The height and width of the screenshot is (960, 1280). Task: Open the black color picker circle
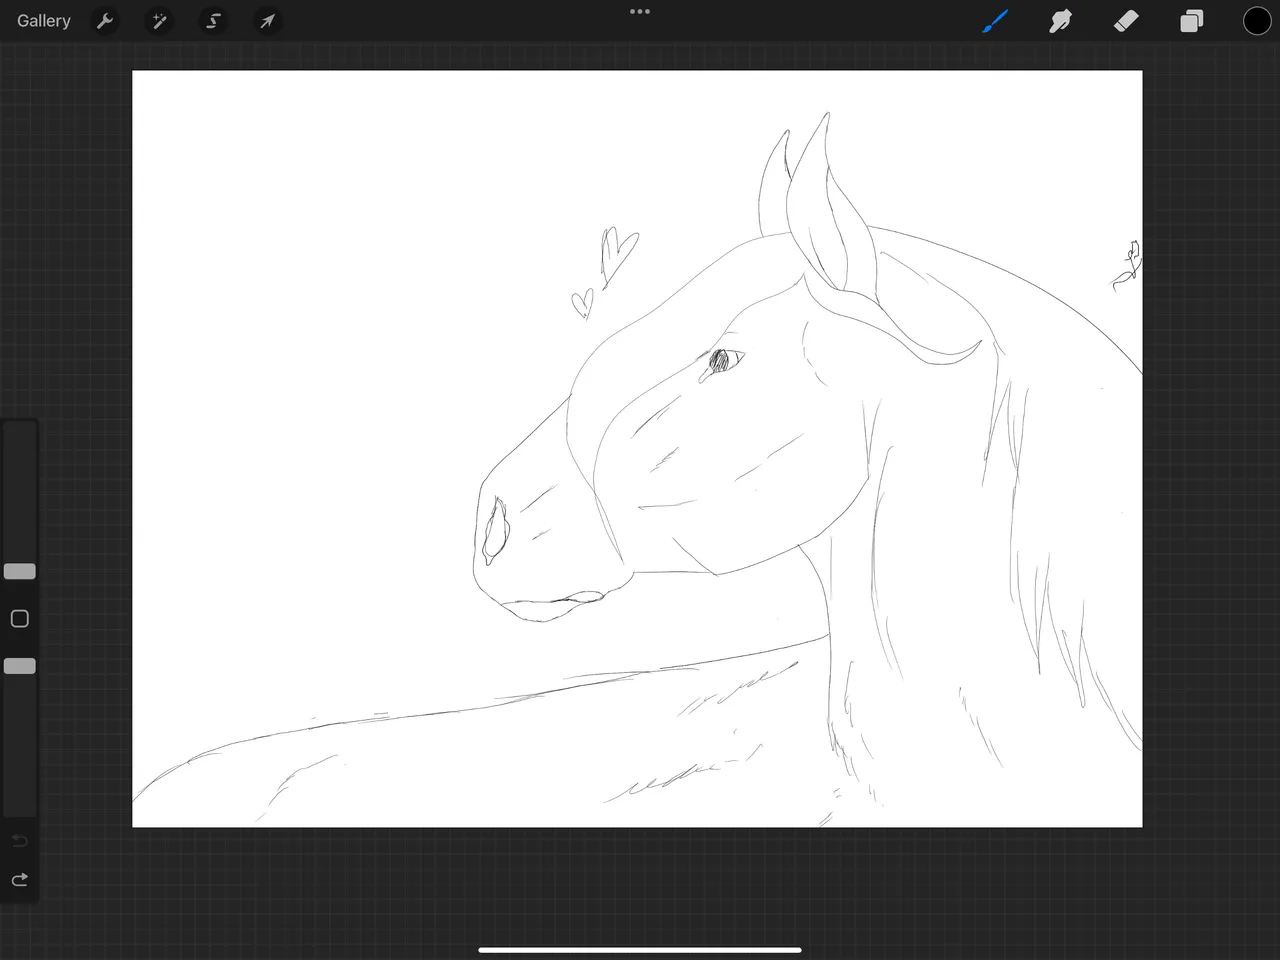pos(1257,21)
